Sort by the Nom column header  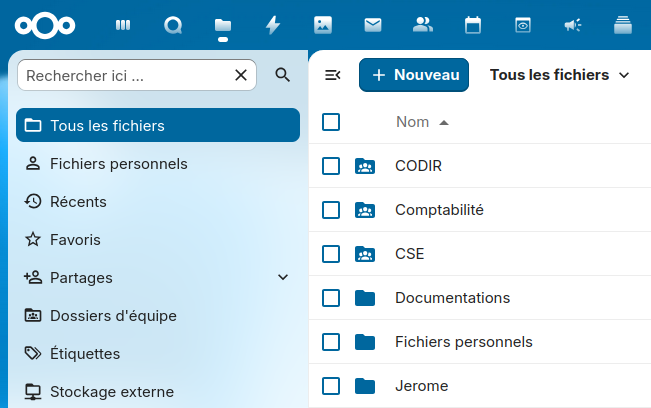tap(412, 122)
